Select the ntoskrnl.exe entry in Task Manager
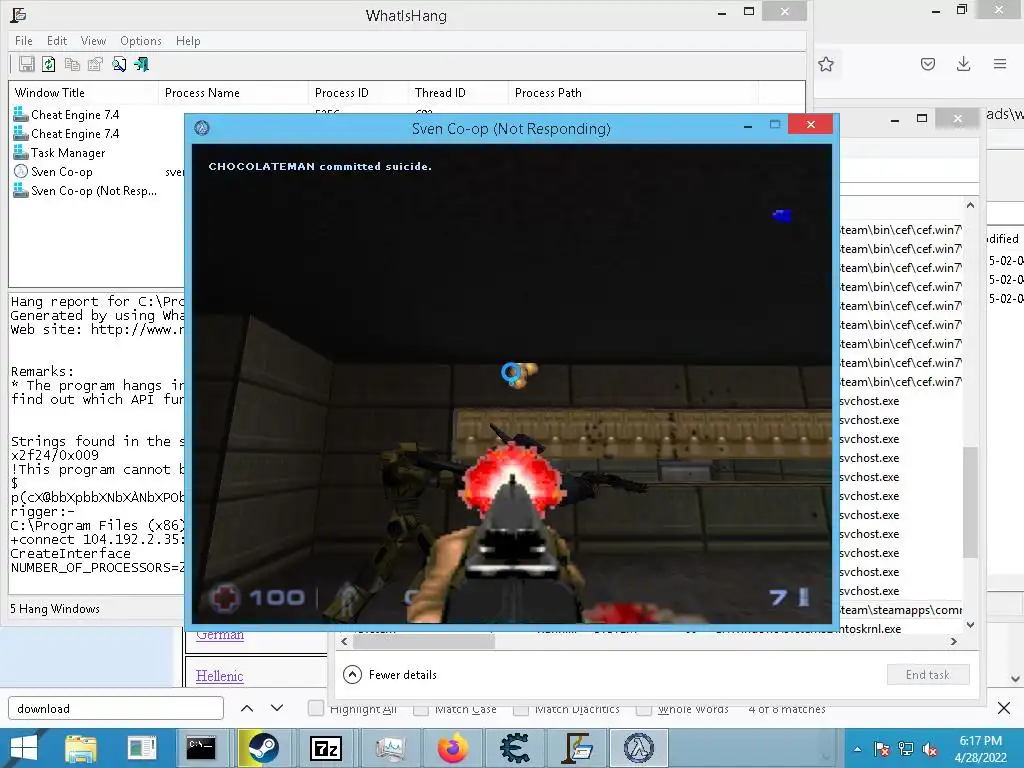 click(x=869, y=629)
